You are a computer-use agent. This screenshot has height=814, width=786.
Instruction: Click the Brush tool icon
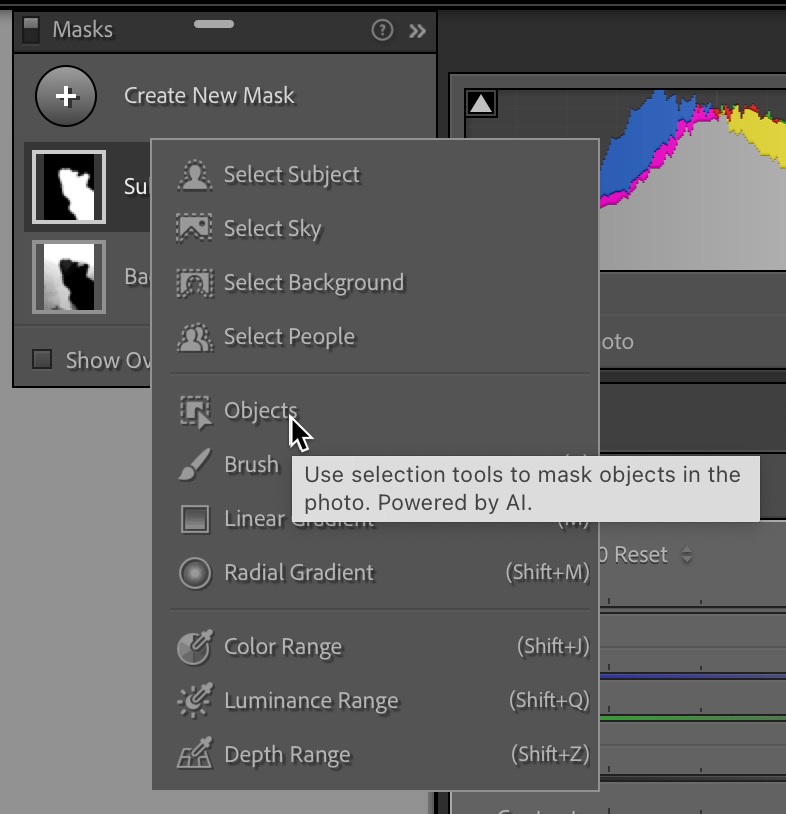tap(195, 465)
